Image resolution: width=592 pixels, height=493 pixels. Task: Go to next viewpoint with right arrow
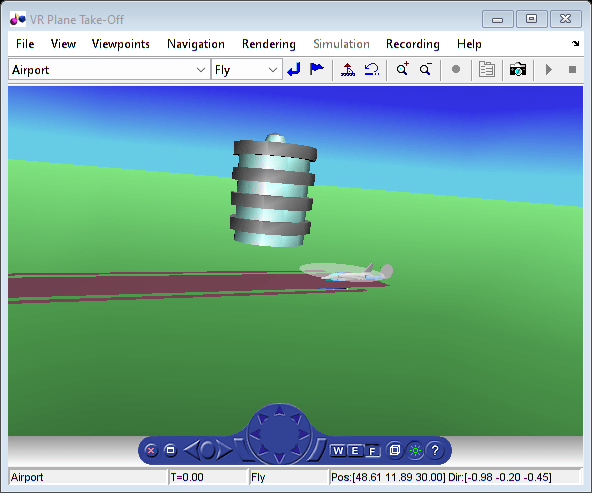[x=224, y=450]
